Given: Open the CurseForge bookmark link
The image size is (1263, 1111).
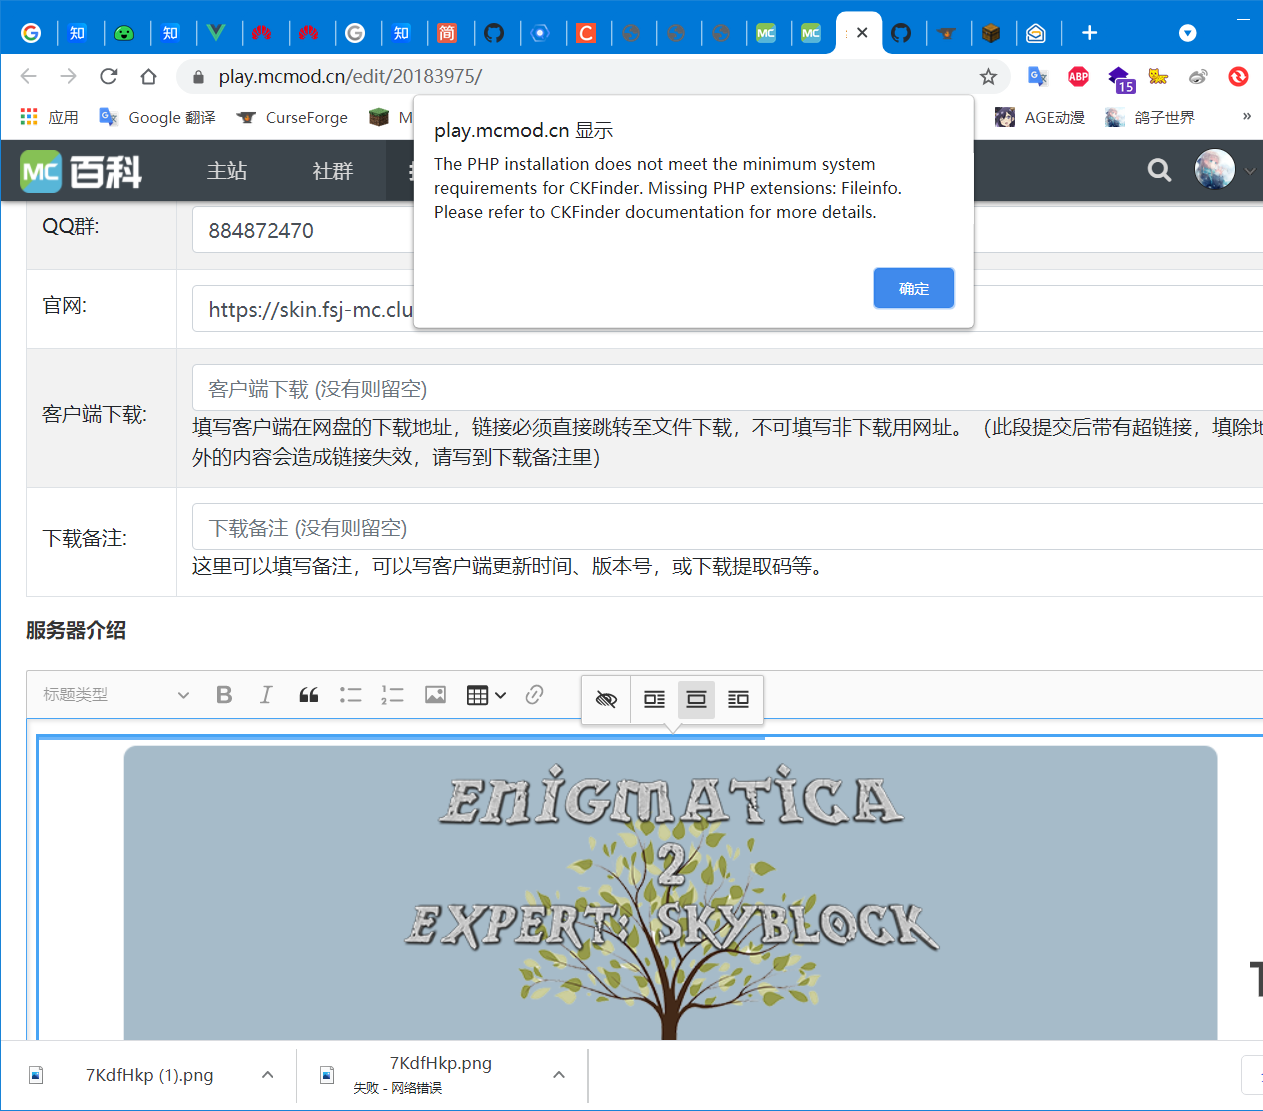Looking at the screenshot, I should pyautogui.click(x=291, y=117).
